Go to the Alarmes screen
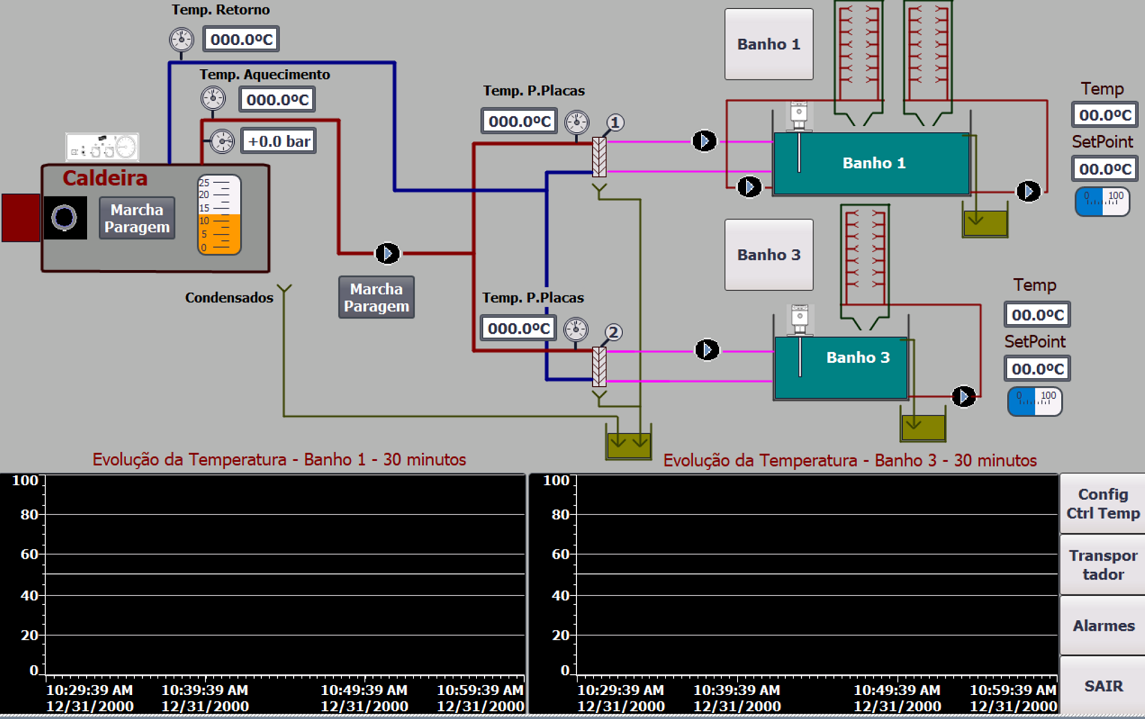1145x719 pixels. pos(1102,626)
